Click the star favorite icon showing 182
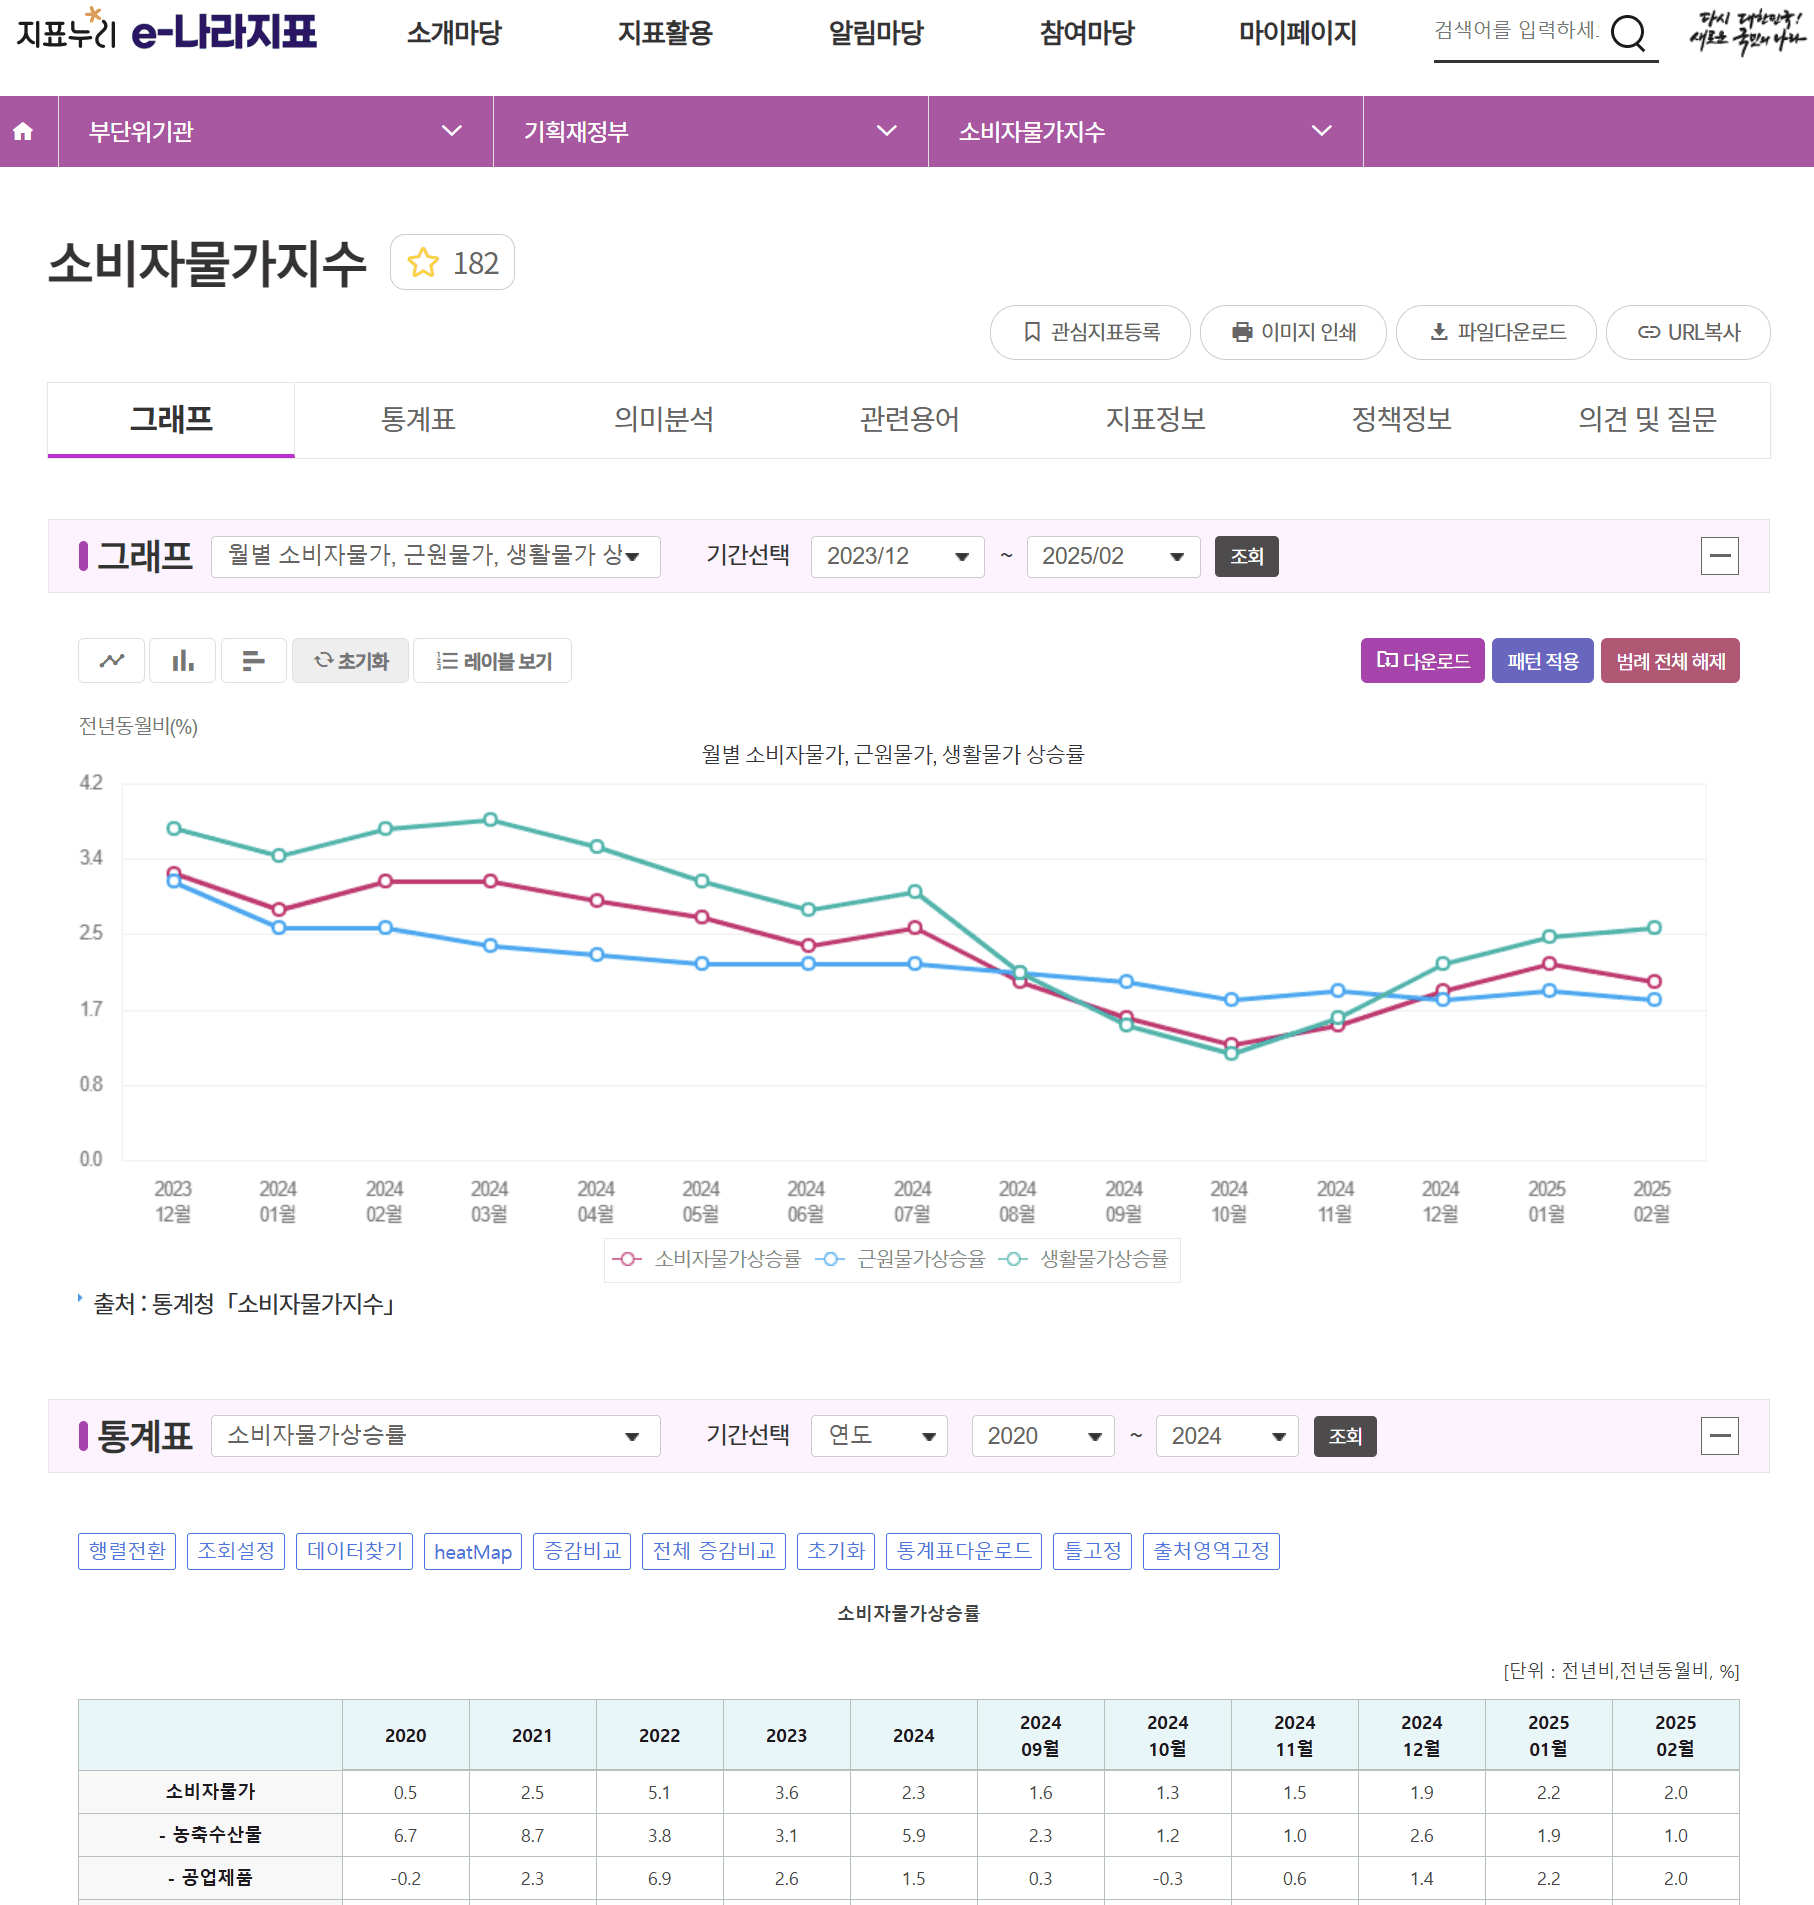The image size is (1814, 1905). pos(424,263)
